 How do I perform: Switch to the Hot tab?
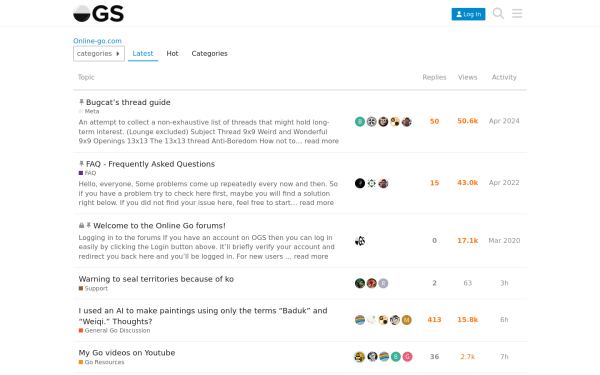(172, 54)
